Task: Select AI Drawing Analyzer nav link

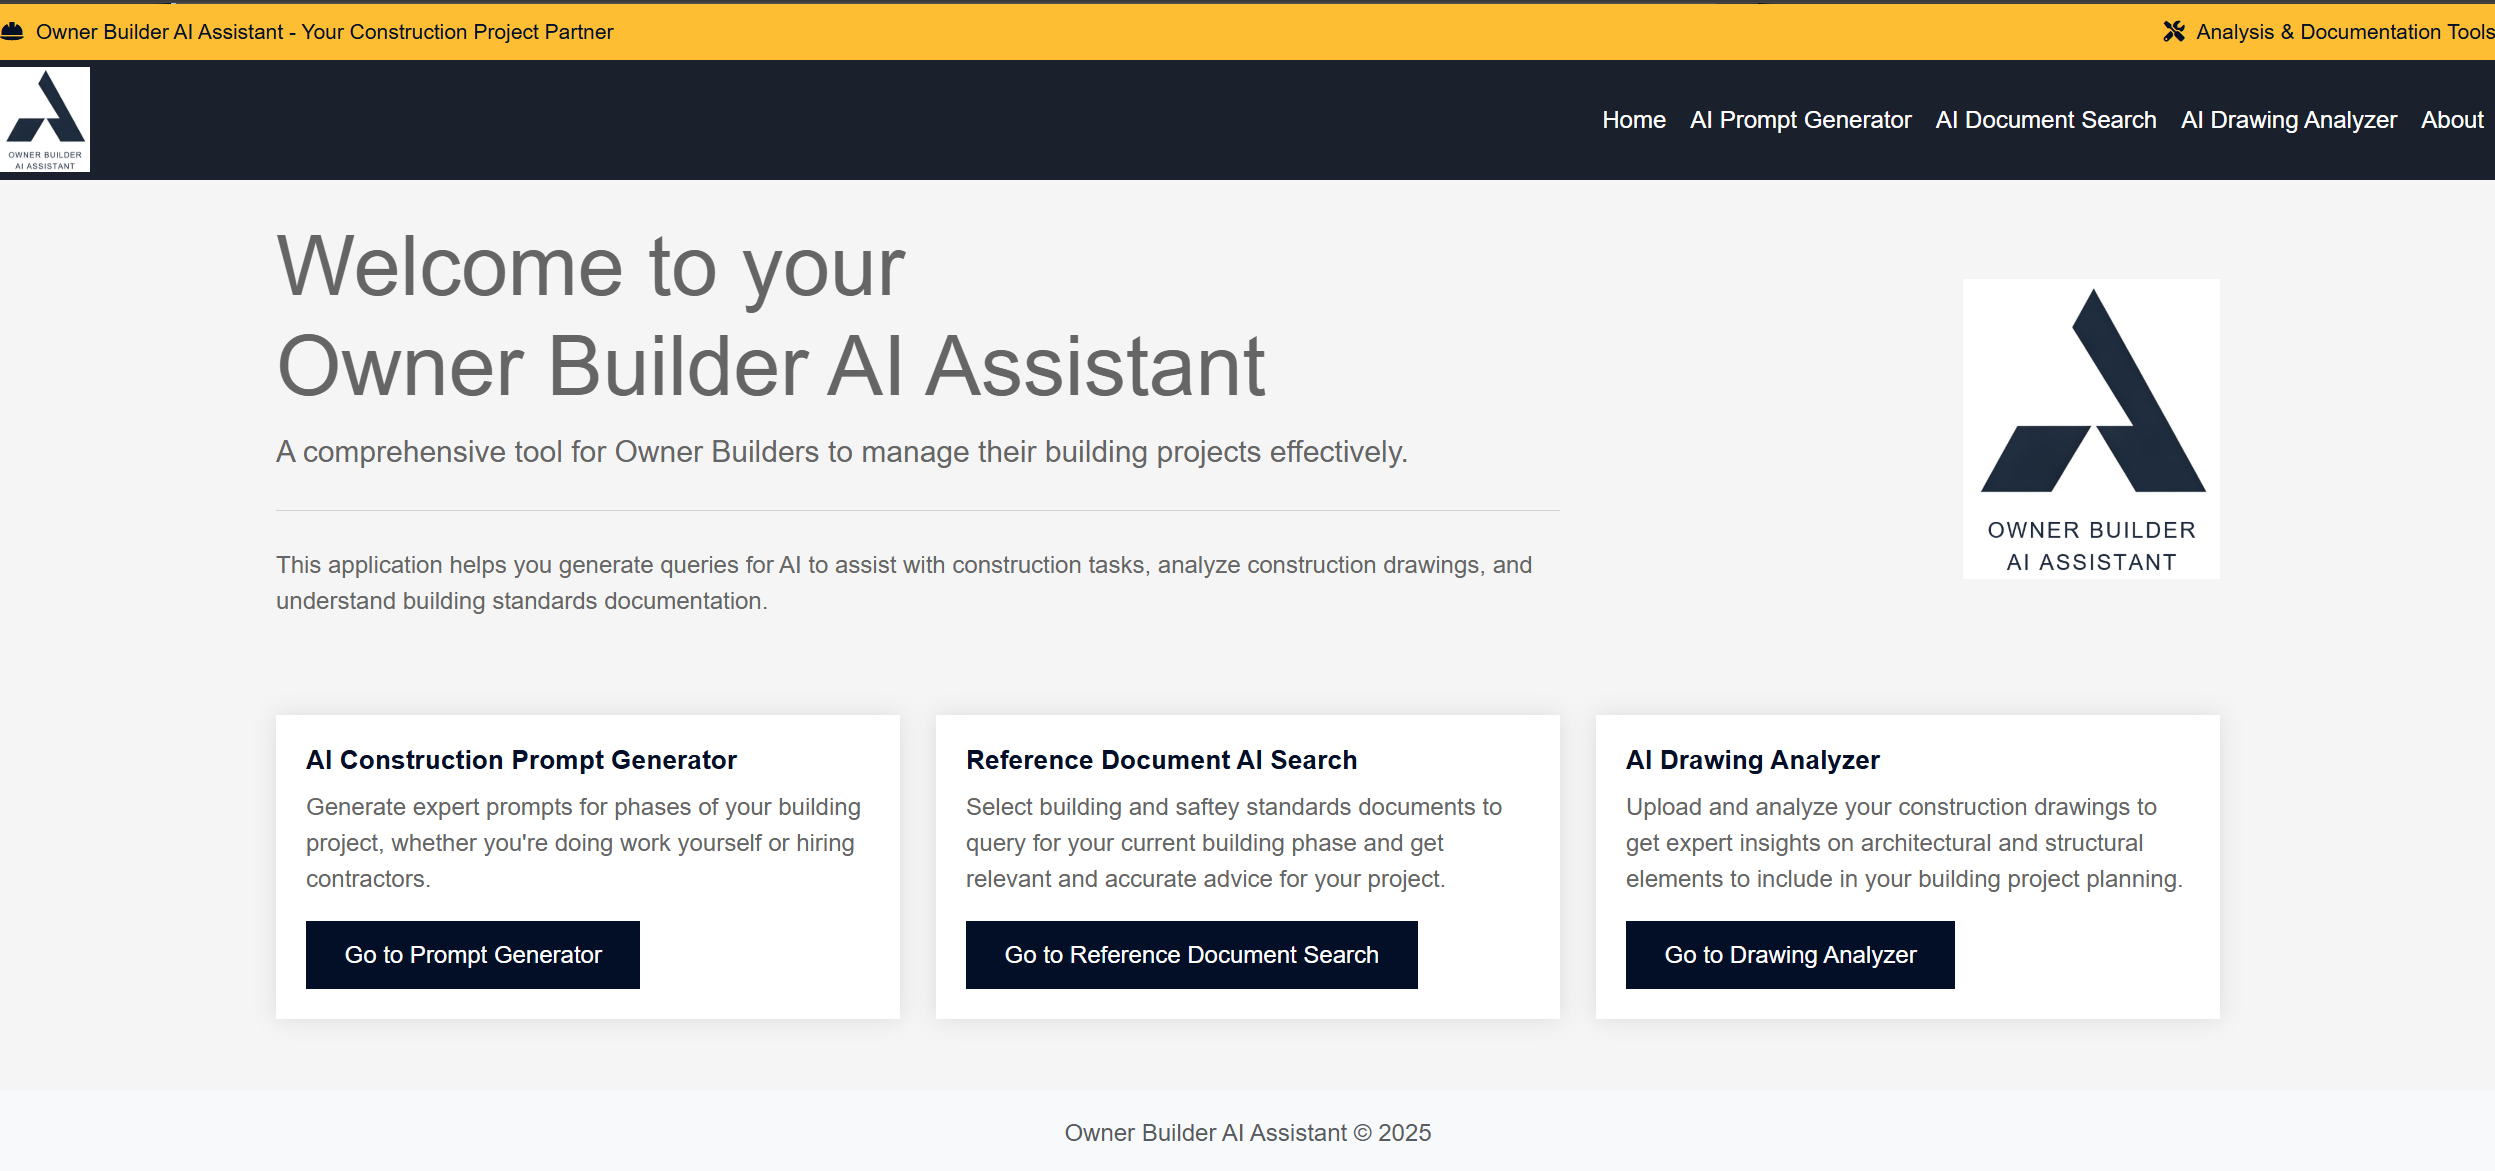Action: point(2288,120)
